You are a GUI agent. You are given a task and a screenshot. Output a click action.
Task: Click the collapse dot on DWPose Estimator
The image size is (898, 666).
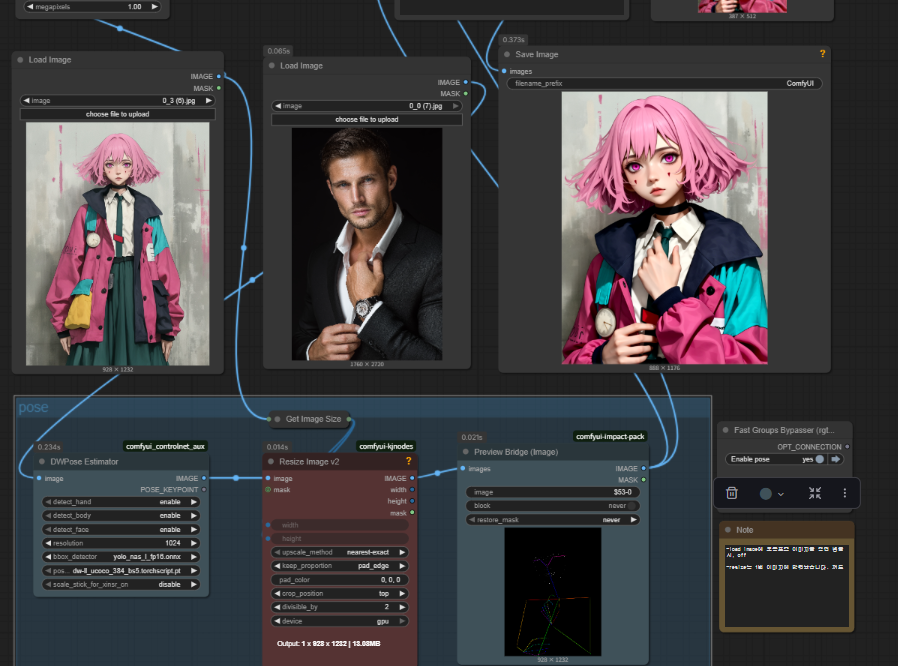[43, 462]
